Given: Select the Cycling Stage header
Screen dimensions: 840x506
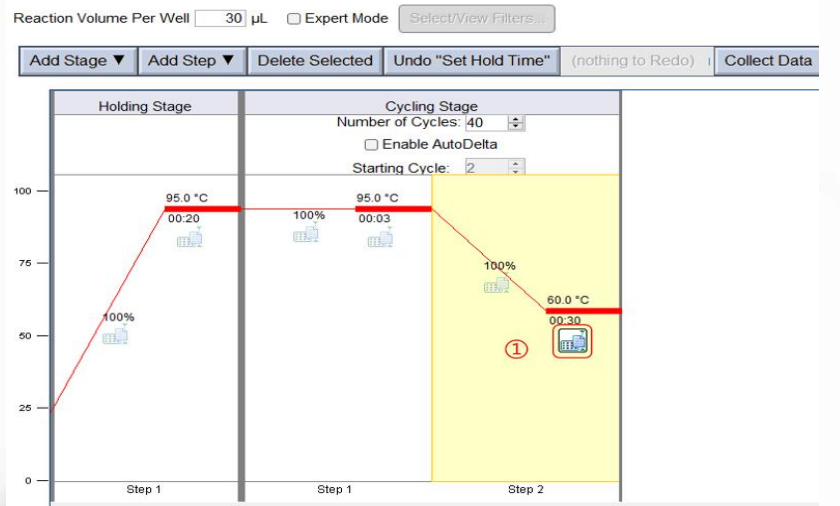Looking at the screenshot, I should (431, 106).
